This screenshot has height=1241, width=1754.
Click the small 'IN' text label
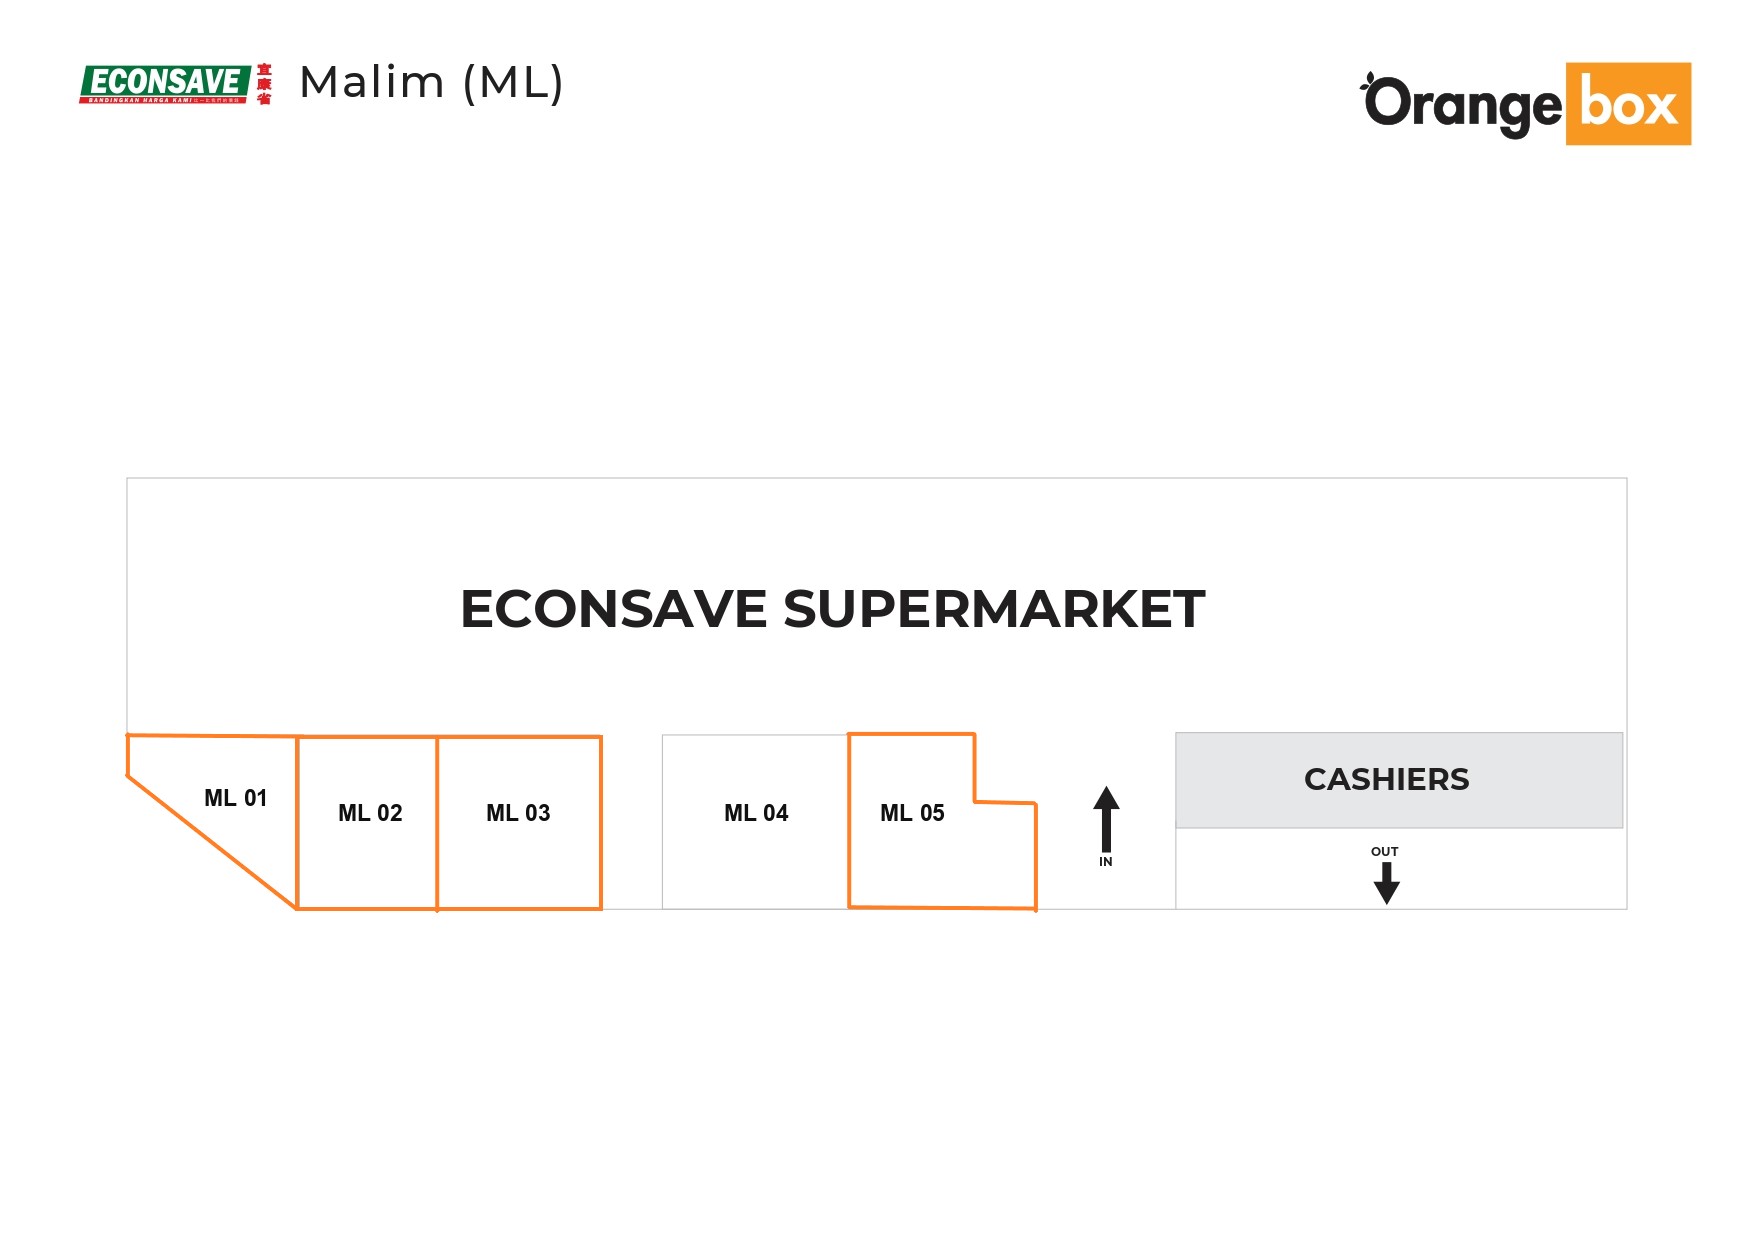1106,862
